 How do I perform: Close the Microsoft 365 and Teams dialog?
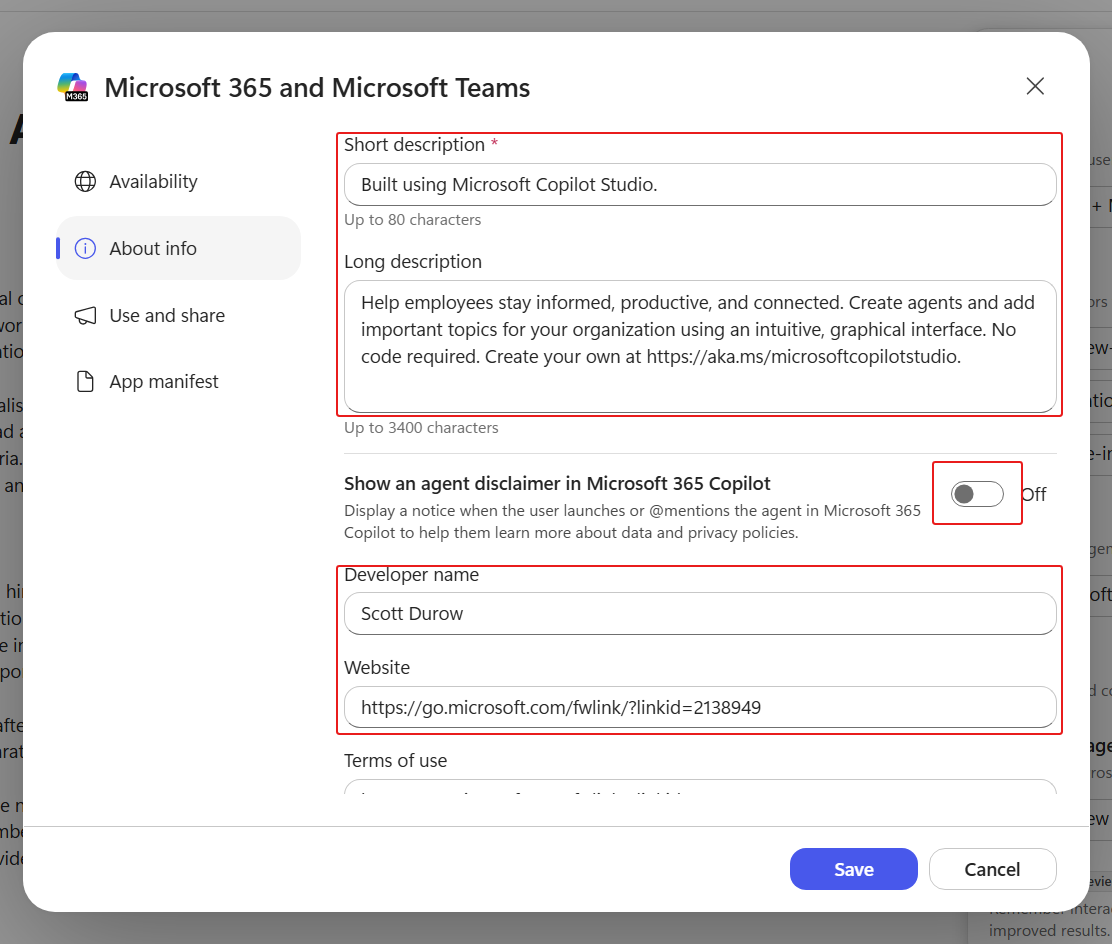(1035, 87)
